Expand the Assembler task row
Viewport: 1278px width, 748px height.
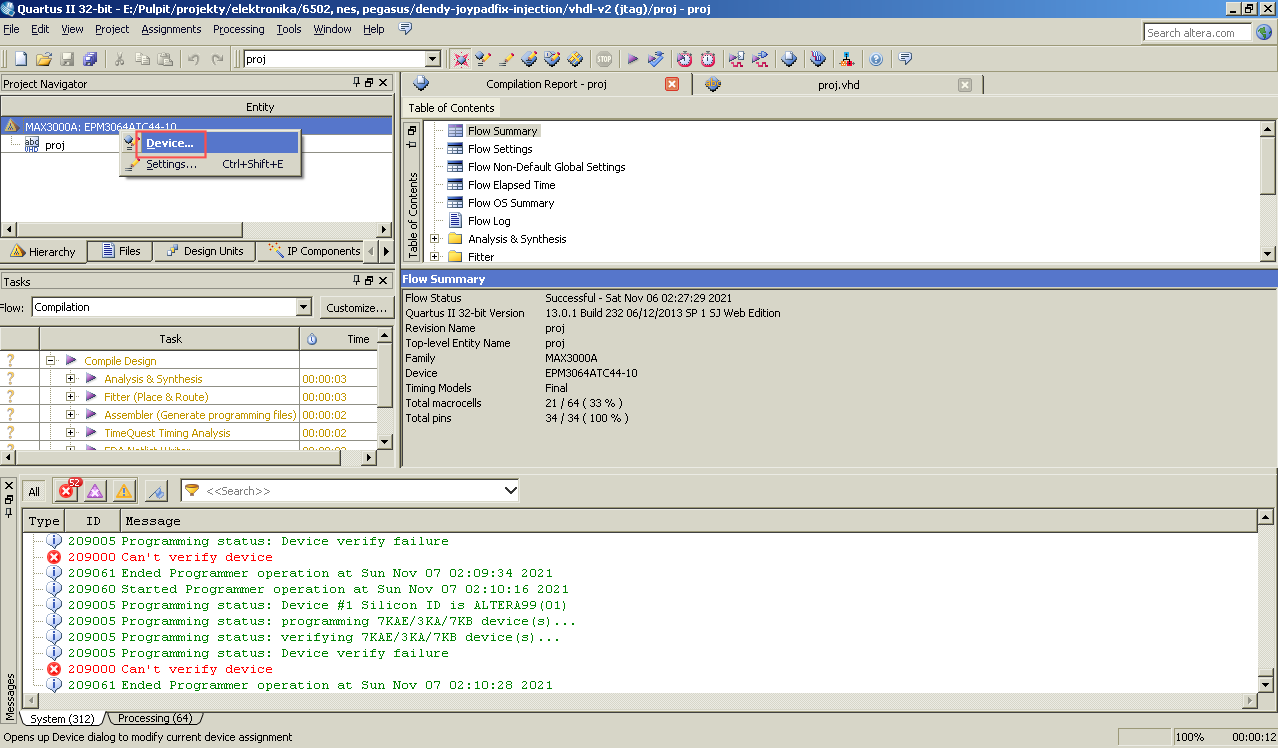(x=70, y=415)
